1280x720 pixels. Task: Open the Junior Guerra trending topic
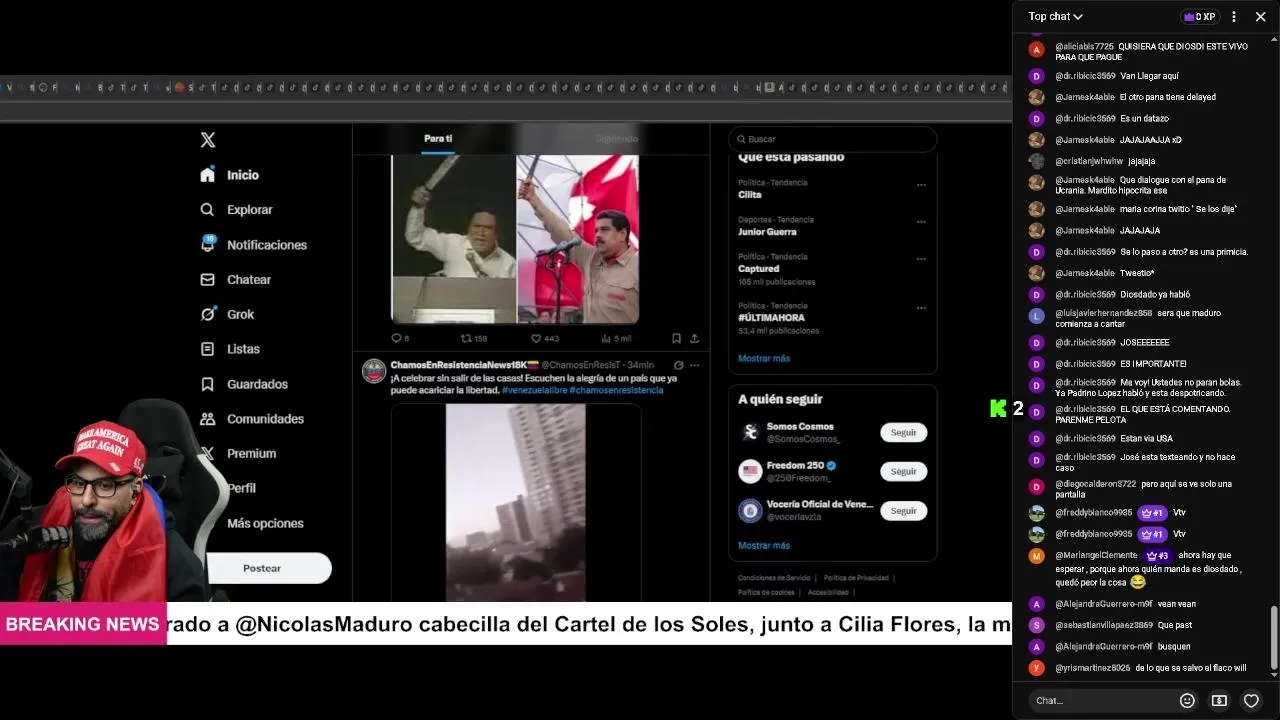click(767, 232)
